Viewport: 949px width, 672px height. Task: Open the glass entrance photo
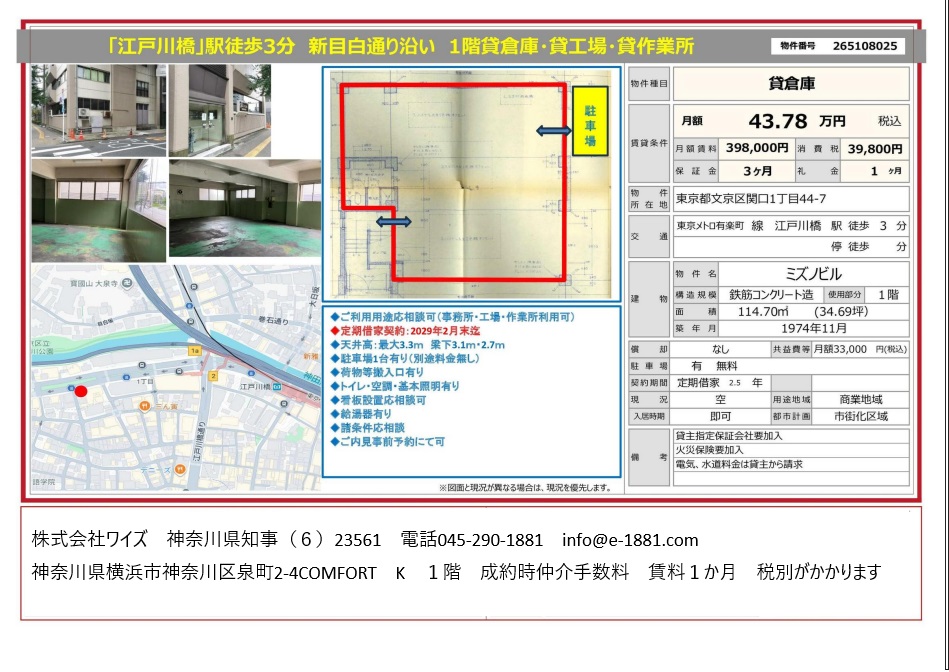[x=220, y=111]
